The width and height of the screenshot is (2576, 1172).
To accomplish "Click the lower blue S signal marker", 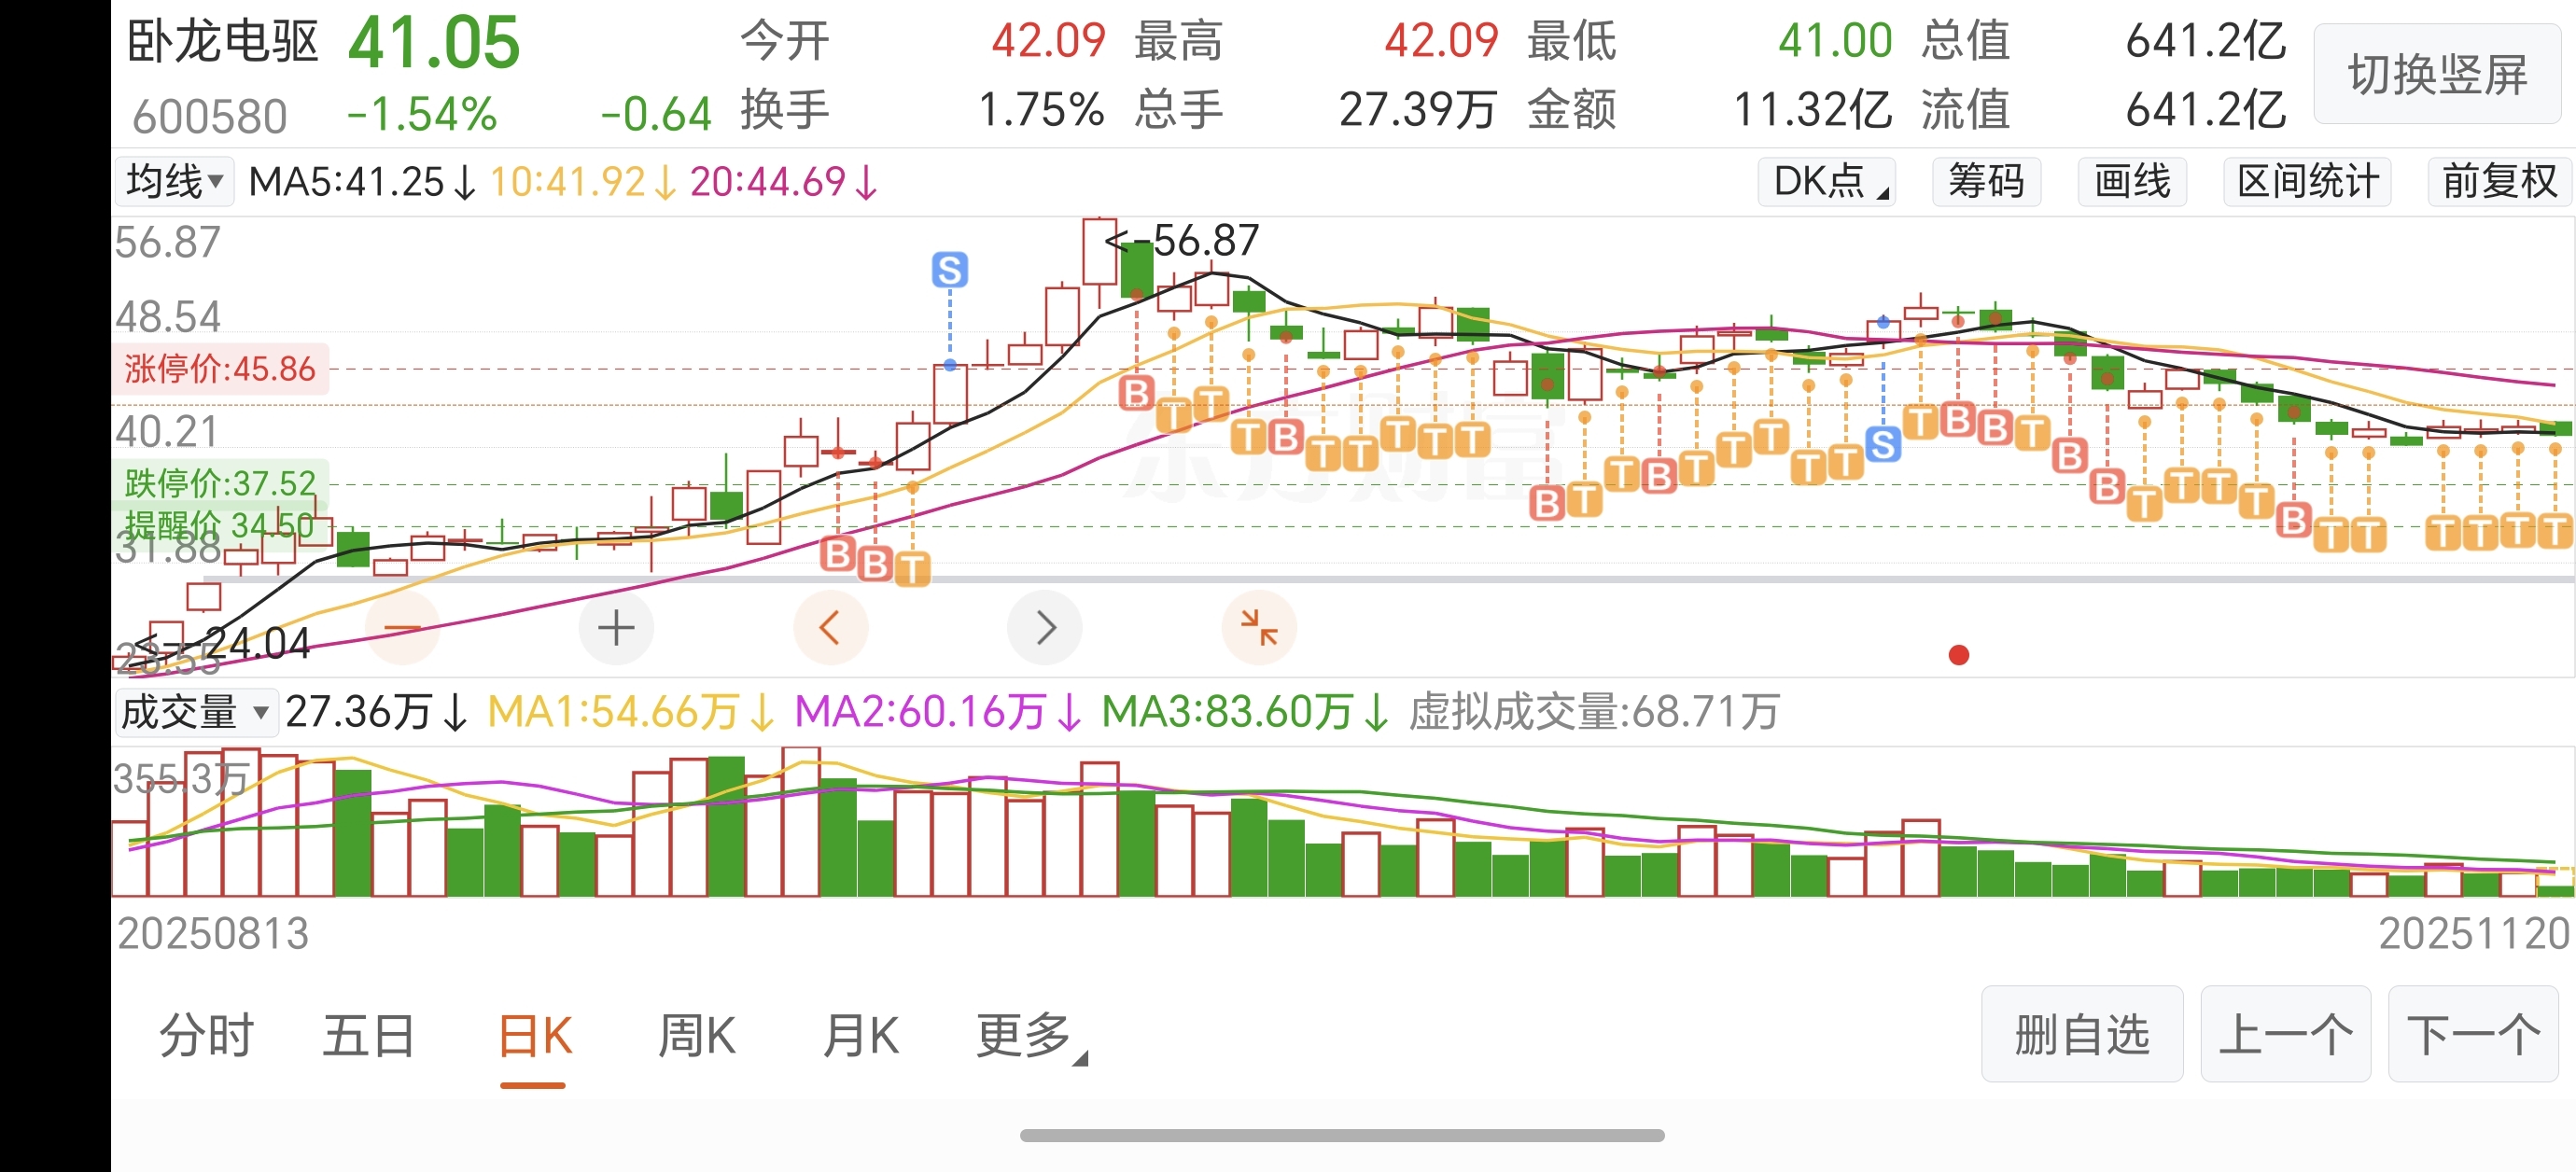I will tap(1883, 444).
